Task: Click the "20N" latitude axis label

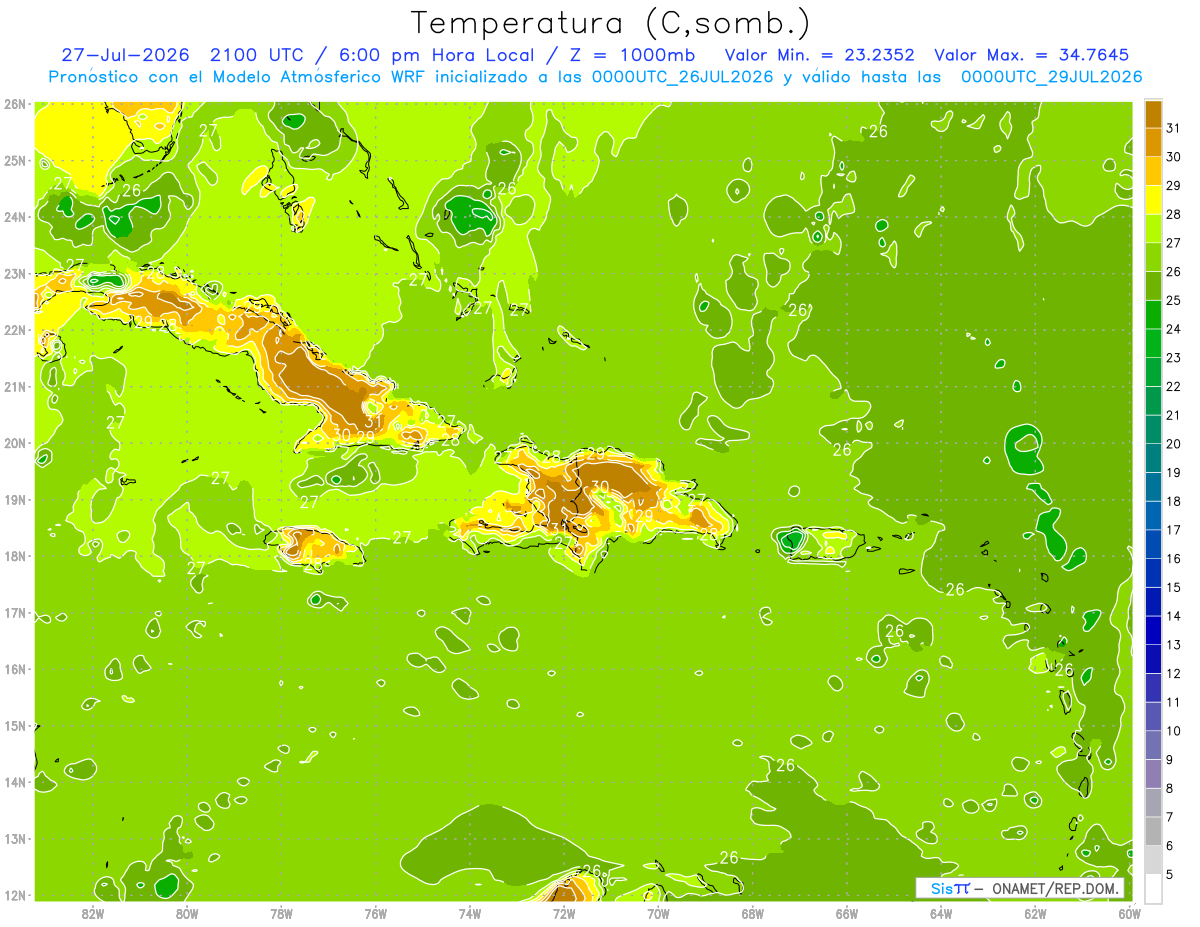Action: tap(15, 443)
